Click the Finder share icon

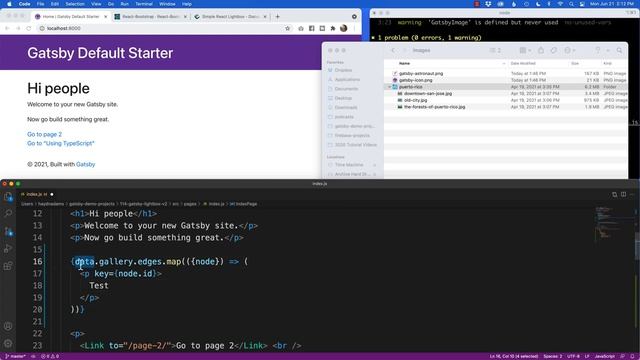pos(541,50)
